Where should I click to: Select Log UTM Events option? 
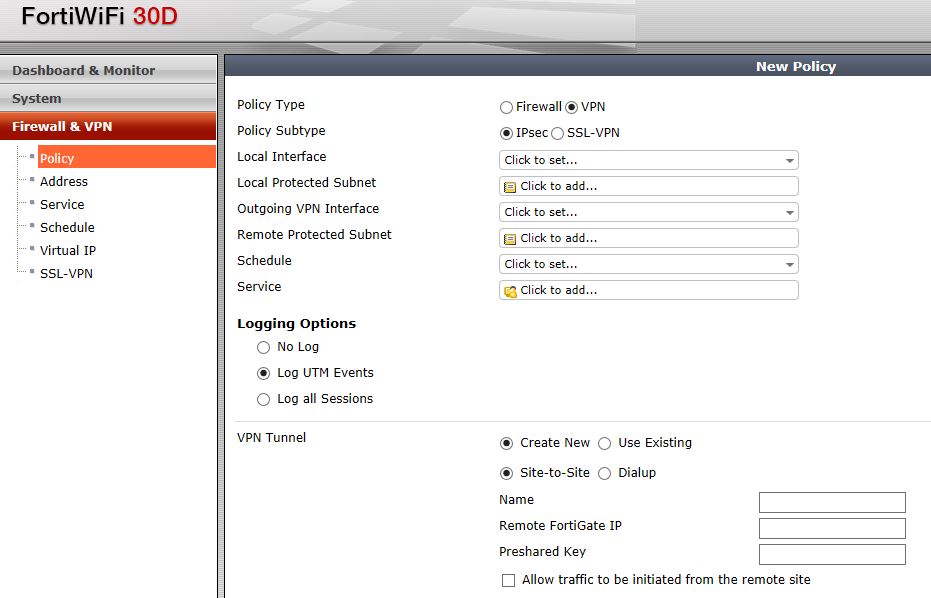[x=263, y=374]
